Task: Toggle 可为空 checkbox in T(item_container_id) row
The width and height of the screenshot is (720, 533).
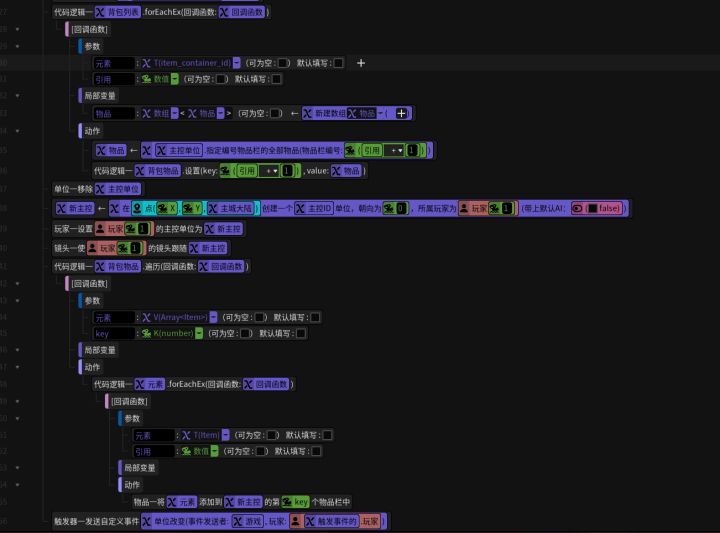Action: point(283,63)
